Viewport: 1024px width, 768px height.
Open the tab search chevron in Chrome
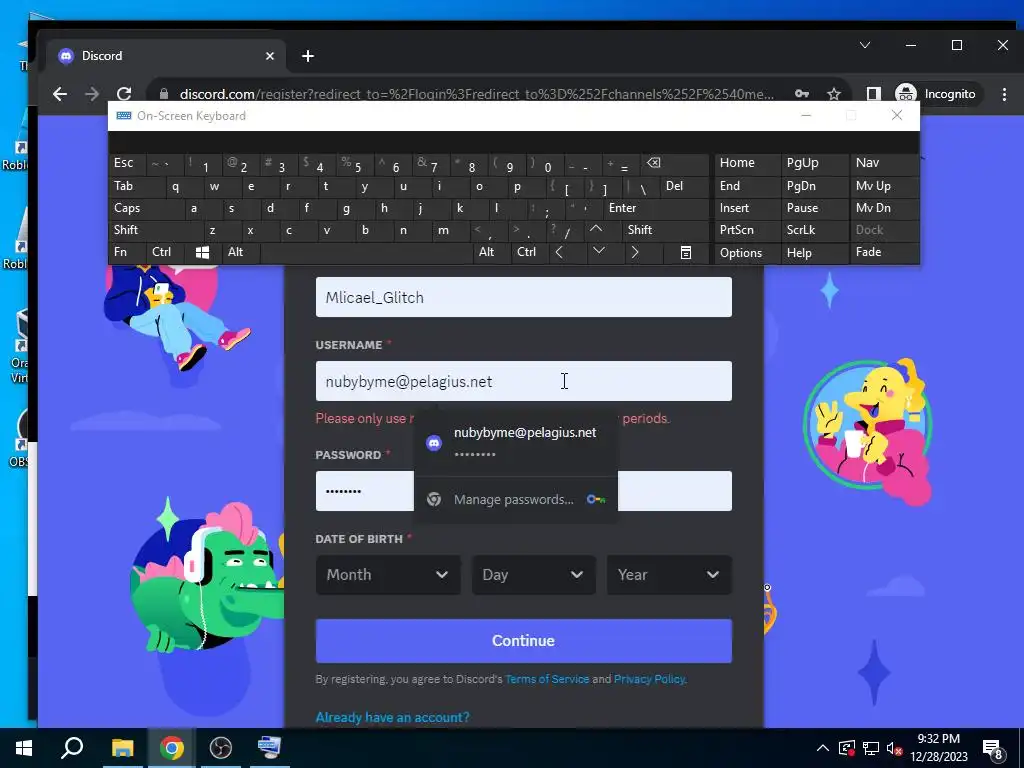tap(865, 45)
